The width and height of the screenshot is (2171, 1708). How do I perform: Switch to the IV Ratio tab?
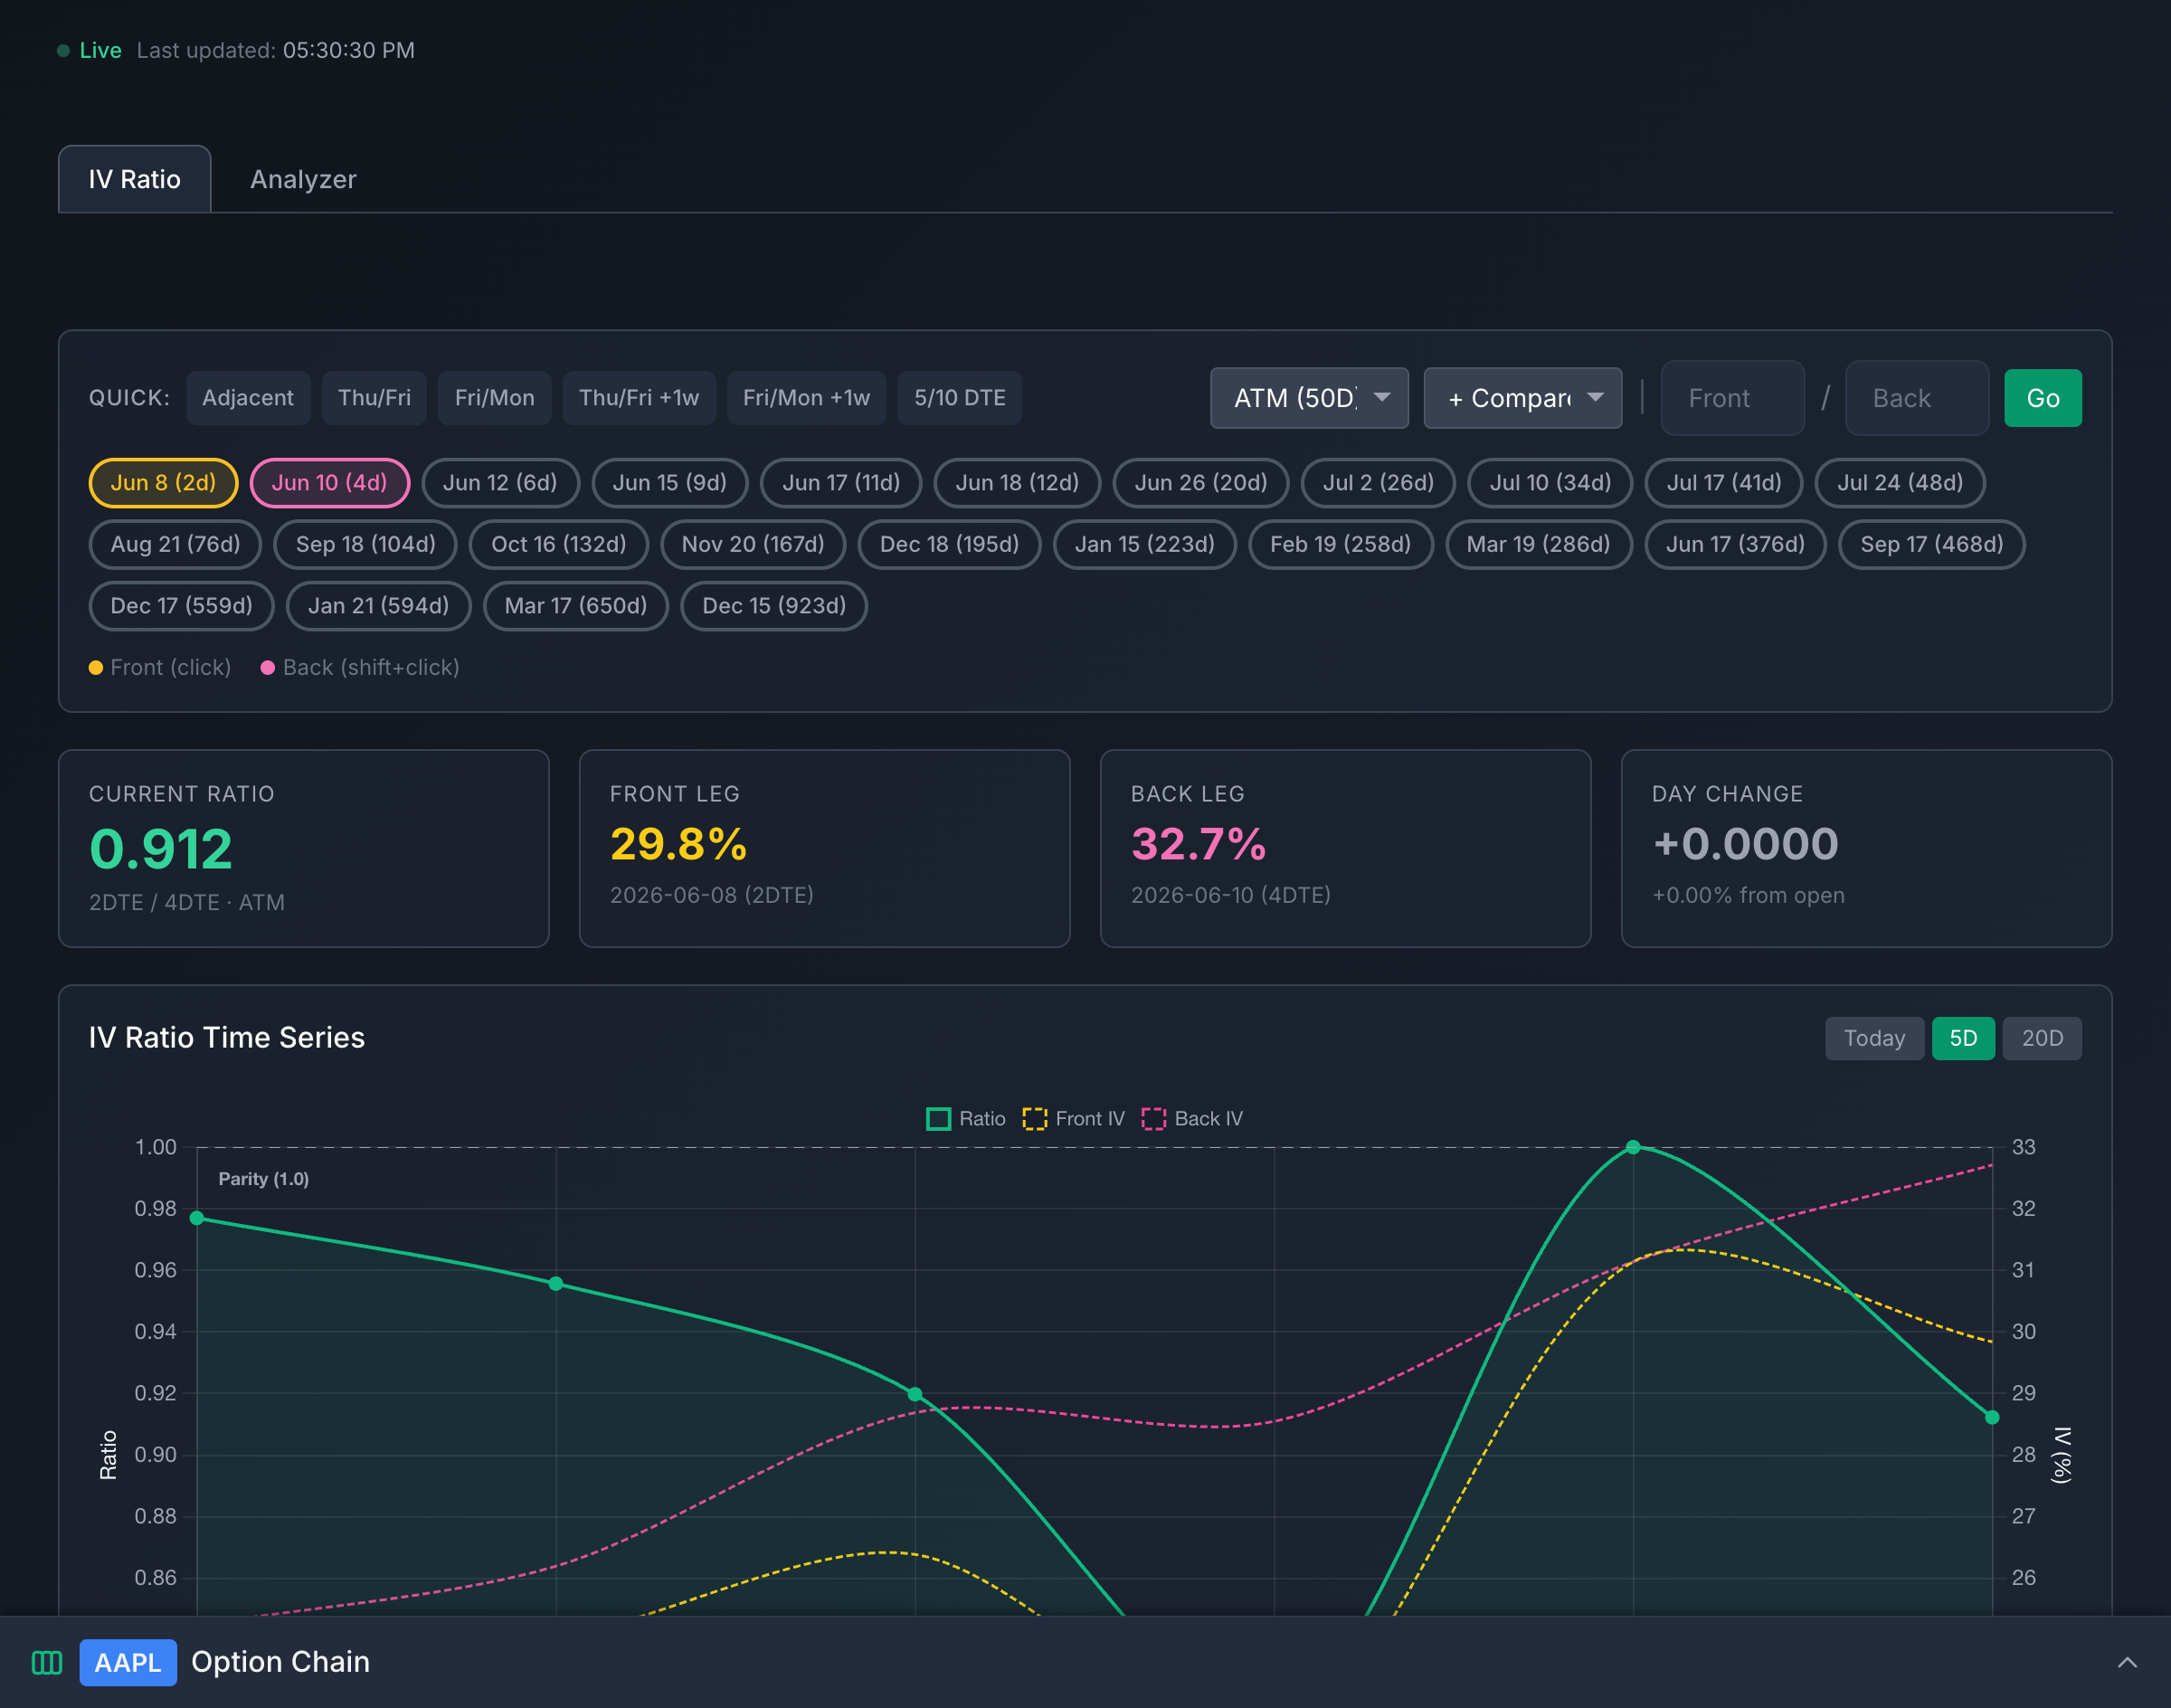[135, 179]
